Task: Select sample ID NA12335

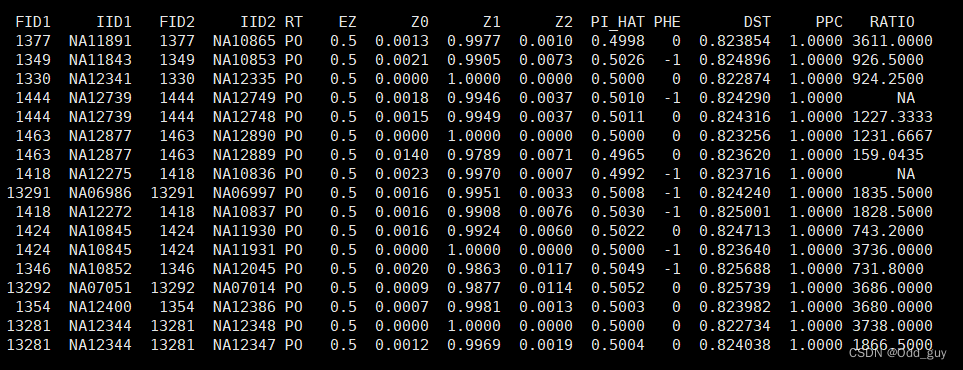Action: click(244, 80)
